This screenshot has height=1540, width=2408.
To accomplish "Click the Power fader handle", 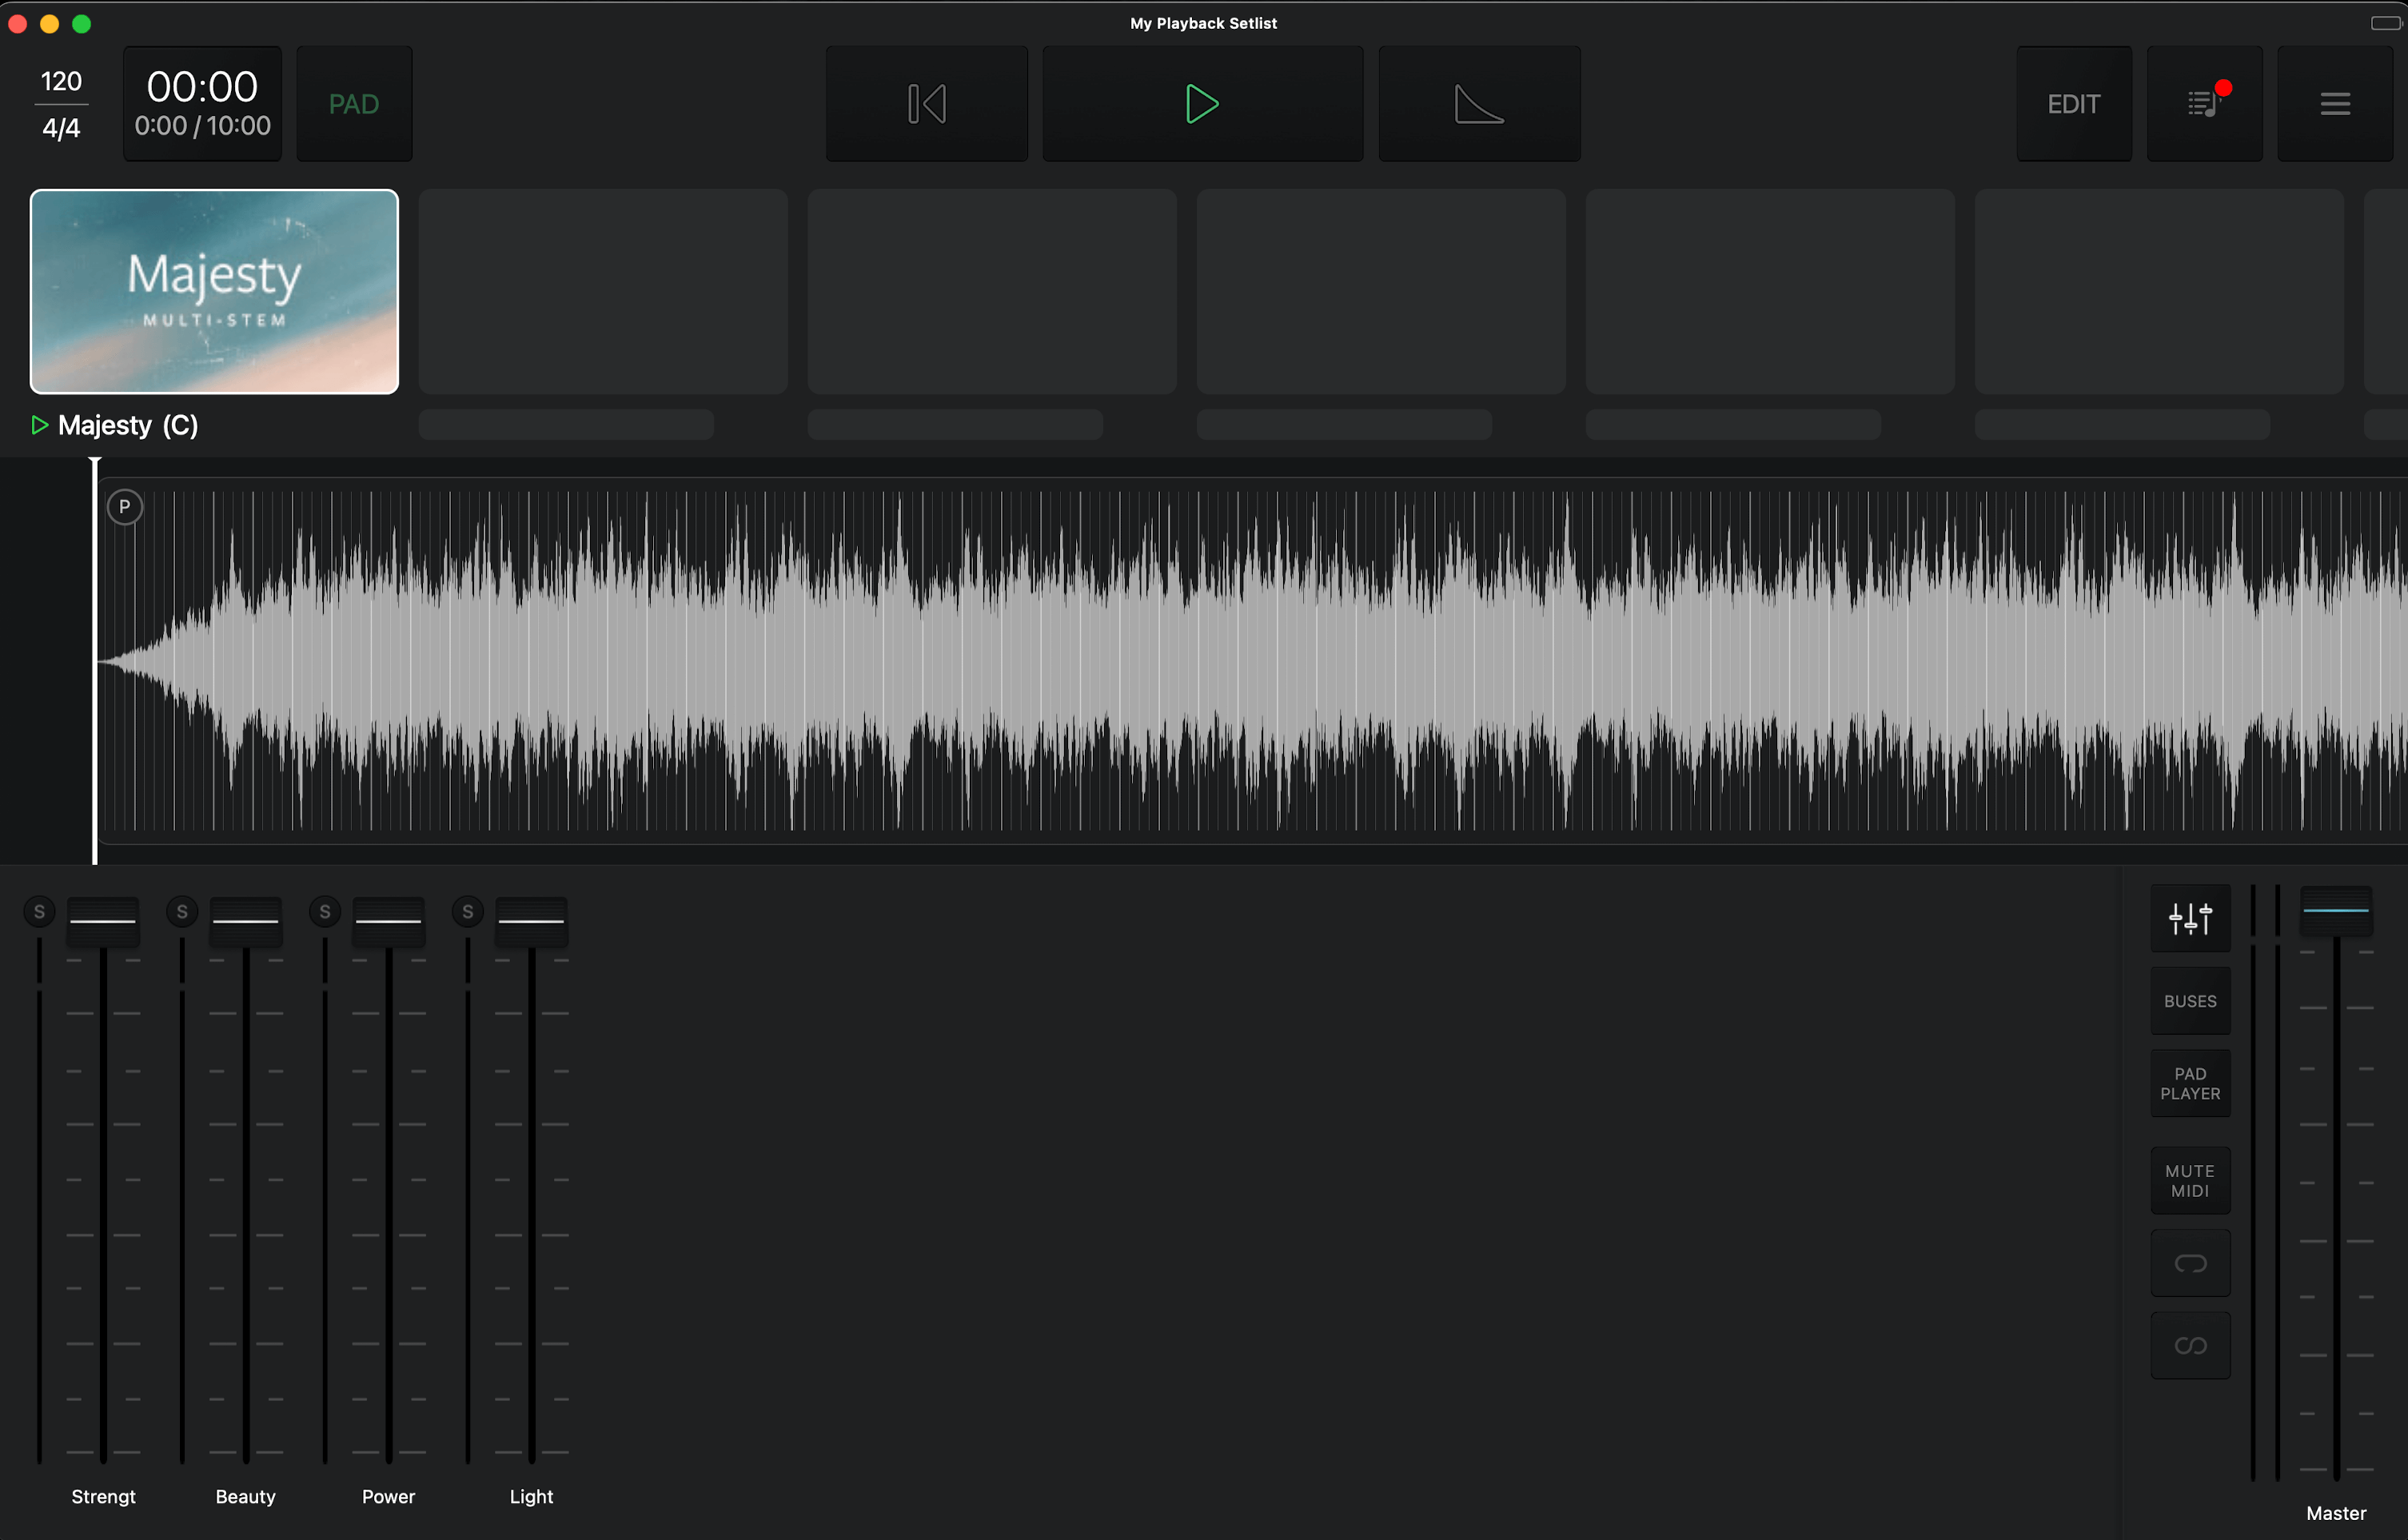I will coord(389,921).
